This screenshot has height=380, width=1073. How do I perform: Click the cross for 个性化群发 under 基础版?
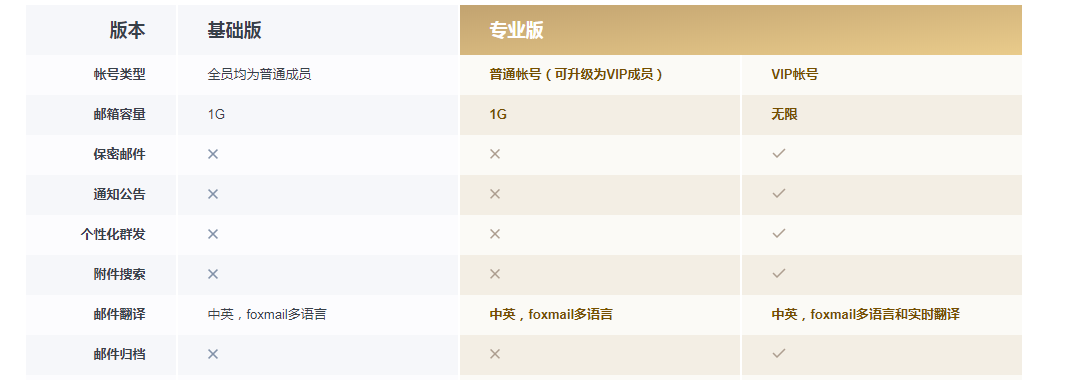[x=213, y=234]
